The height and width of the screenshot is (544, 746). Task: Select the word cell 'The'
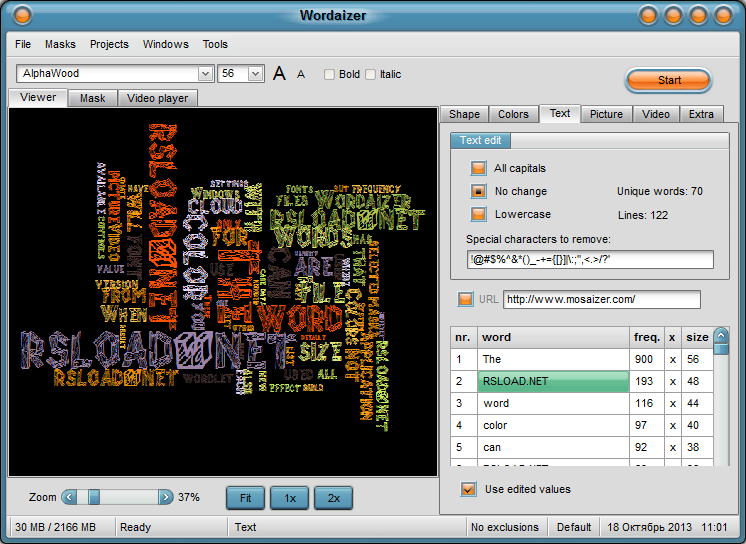553,360
